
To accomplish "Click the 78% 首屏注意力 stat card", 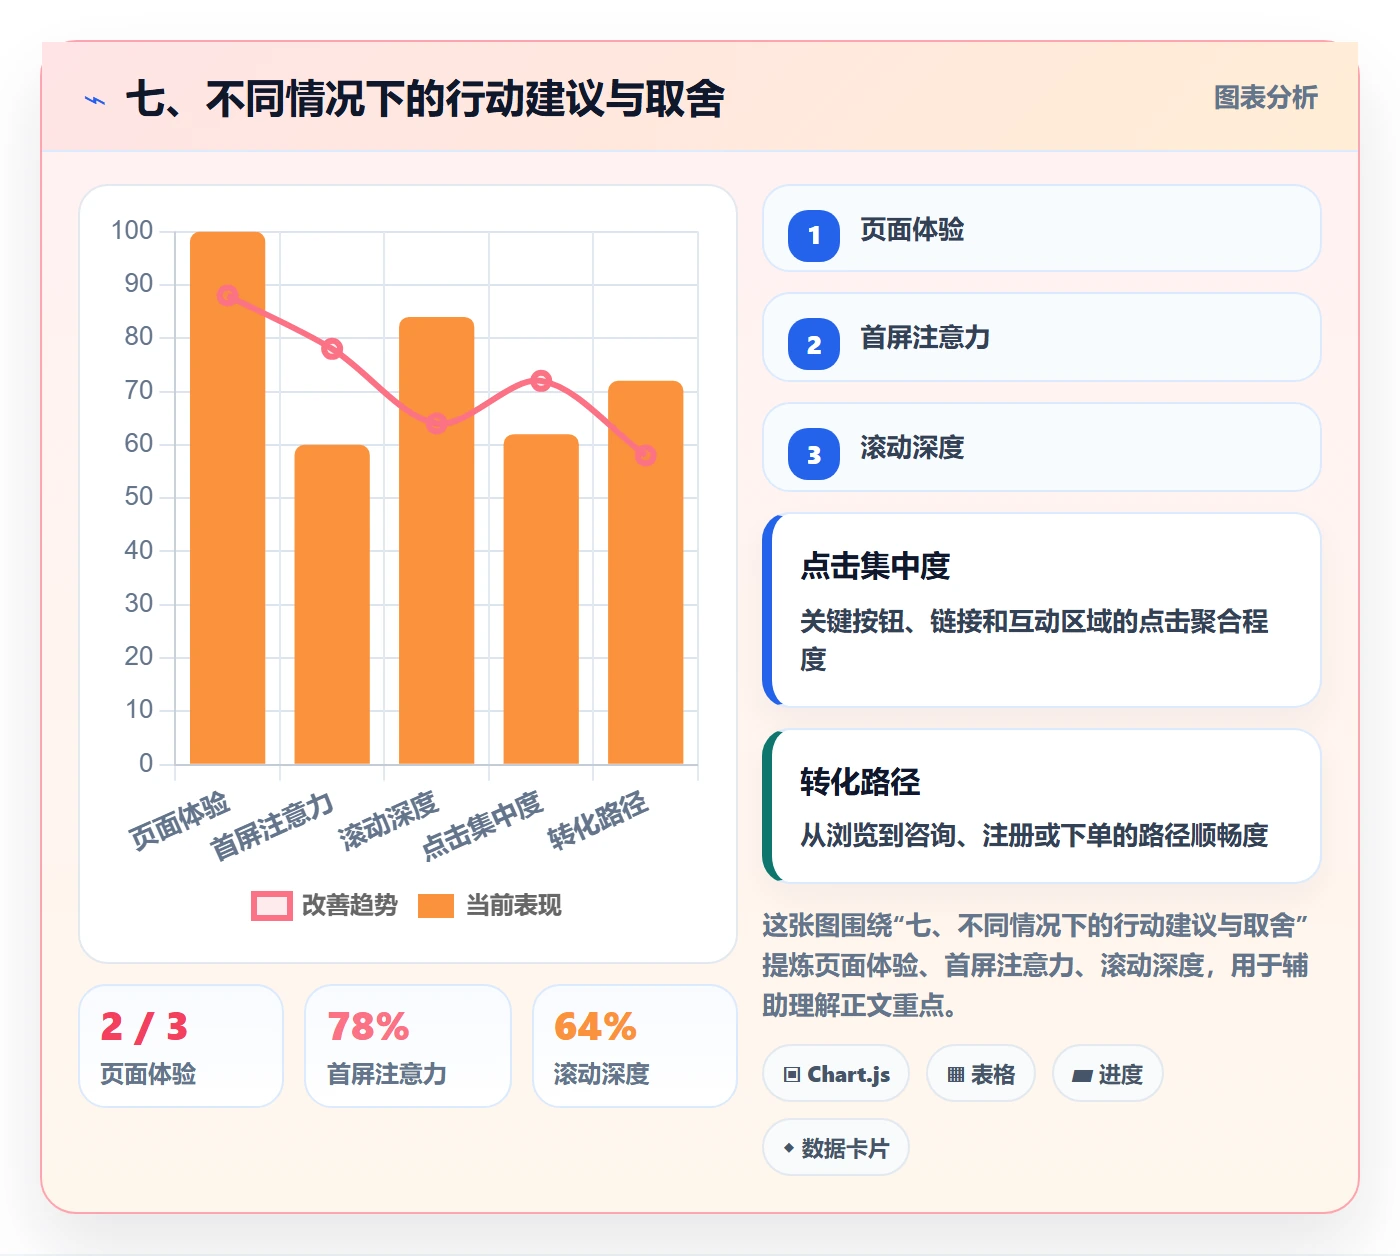I will [408, 1046].
